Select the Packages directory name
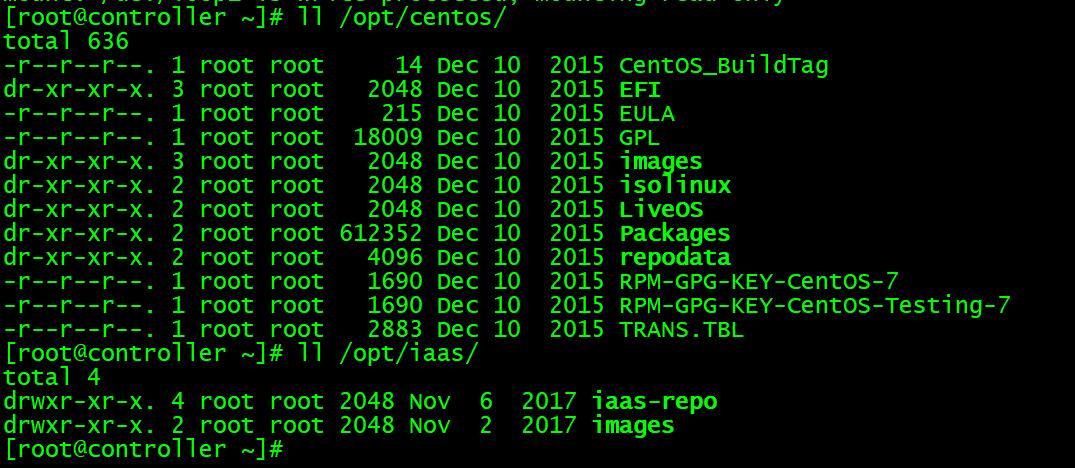This screenshot has width=1075, height=468. 675,234
